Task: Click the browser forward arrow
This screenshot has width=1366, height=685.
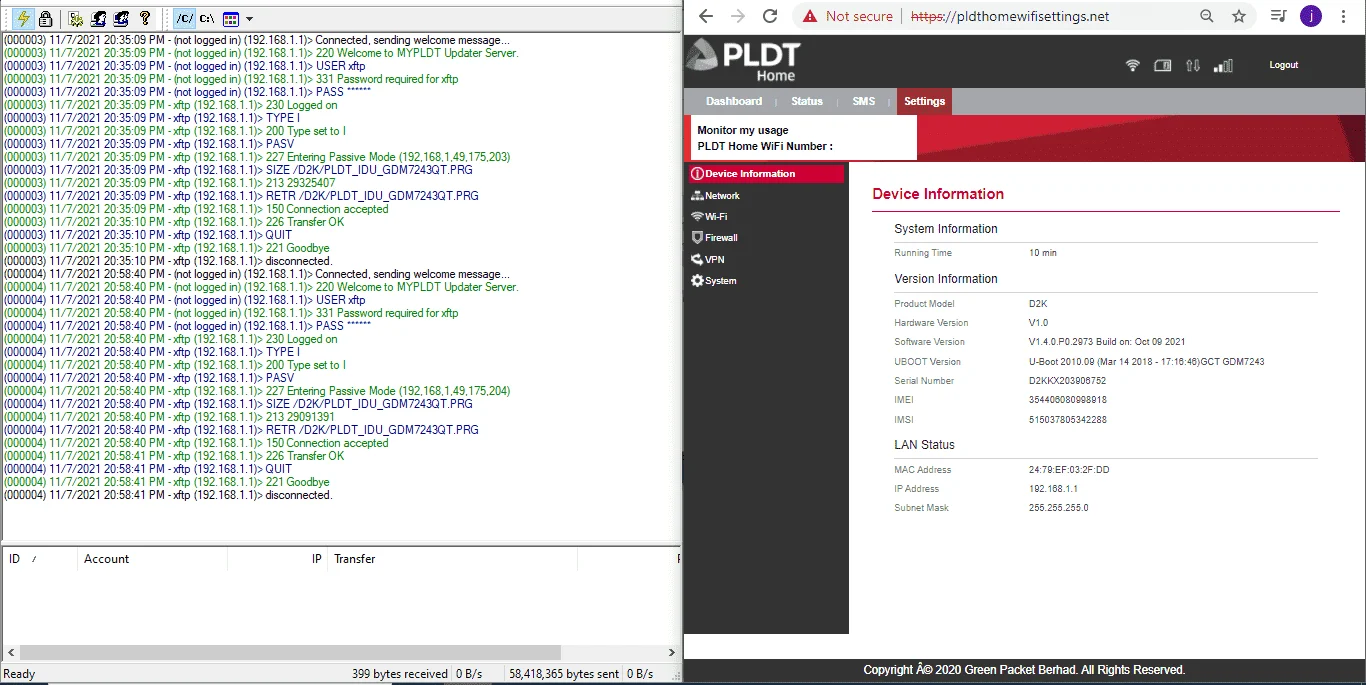Action: (738, 16)
